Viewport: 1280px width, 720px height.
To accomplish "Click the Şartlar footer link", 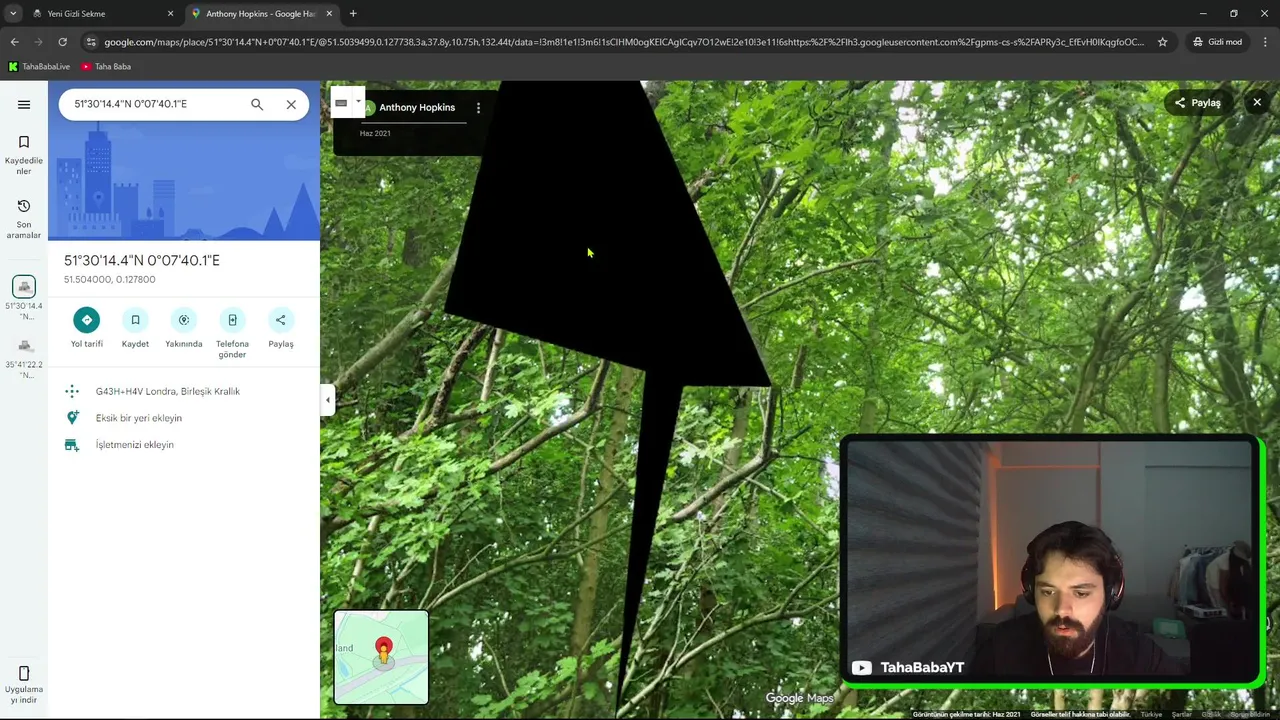I will click(x=1182, y=714).
